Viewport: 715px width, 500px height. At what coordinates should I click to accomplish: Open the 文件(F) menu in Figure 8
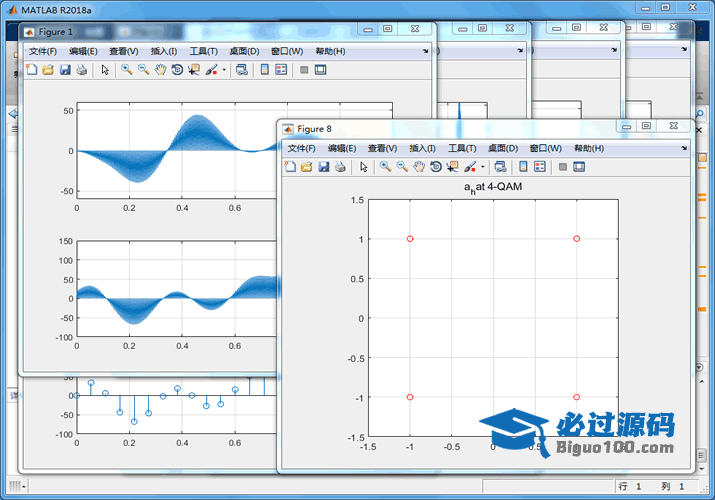(301, 148)
